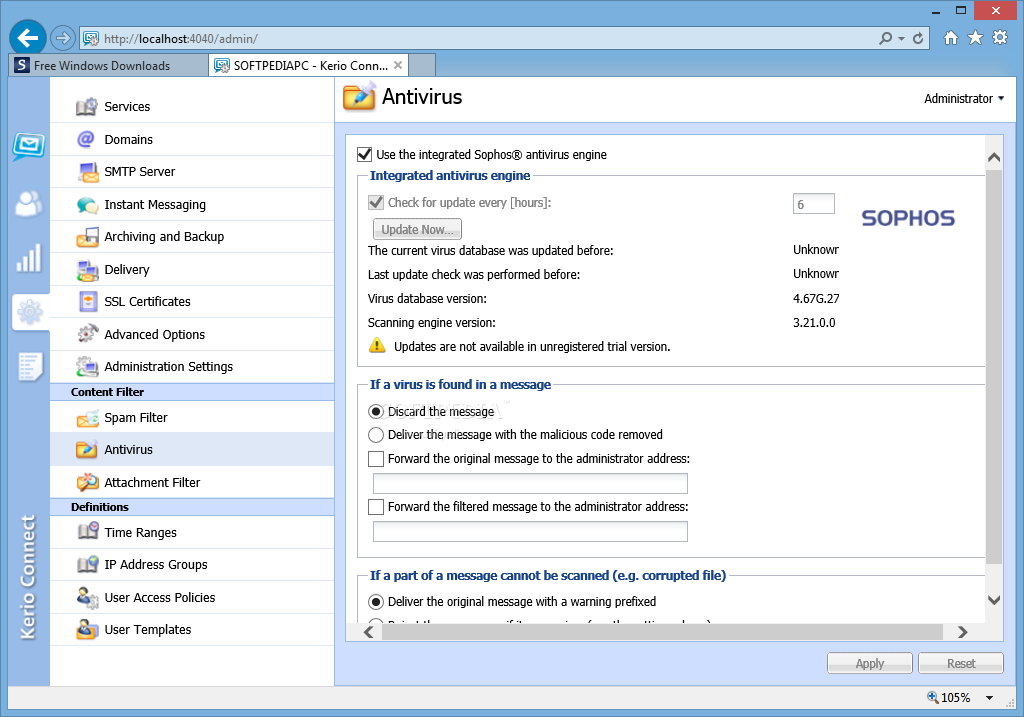Click the browser forward arrow button
1024x717 pixels.
pos(63,38)
